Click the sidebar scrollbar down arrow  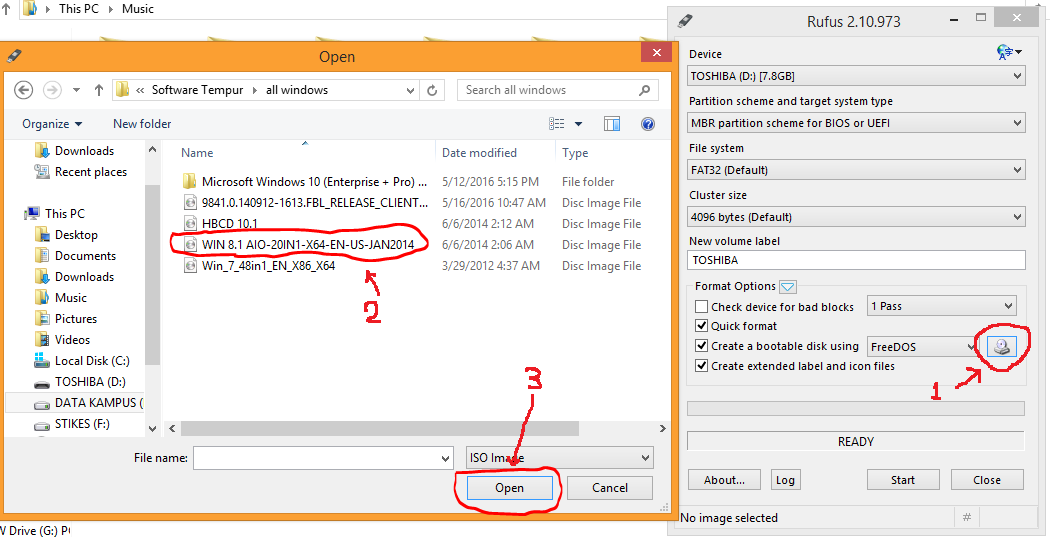click(x=152, y=429)
